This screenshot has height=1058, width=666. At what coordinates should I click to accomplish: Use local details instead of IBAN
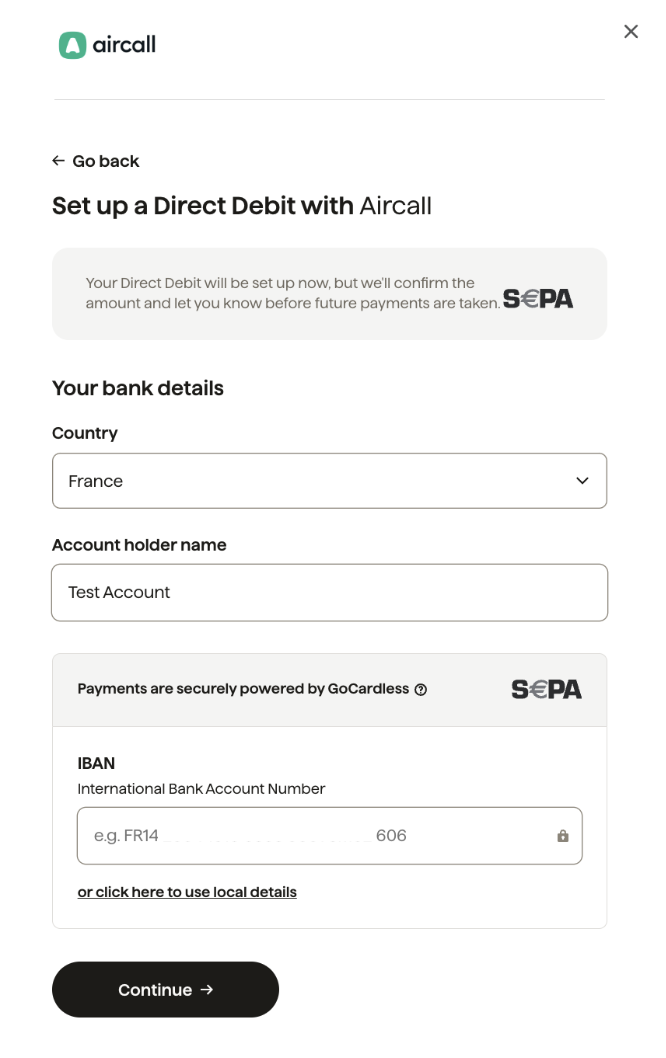coord(187,892)
